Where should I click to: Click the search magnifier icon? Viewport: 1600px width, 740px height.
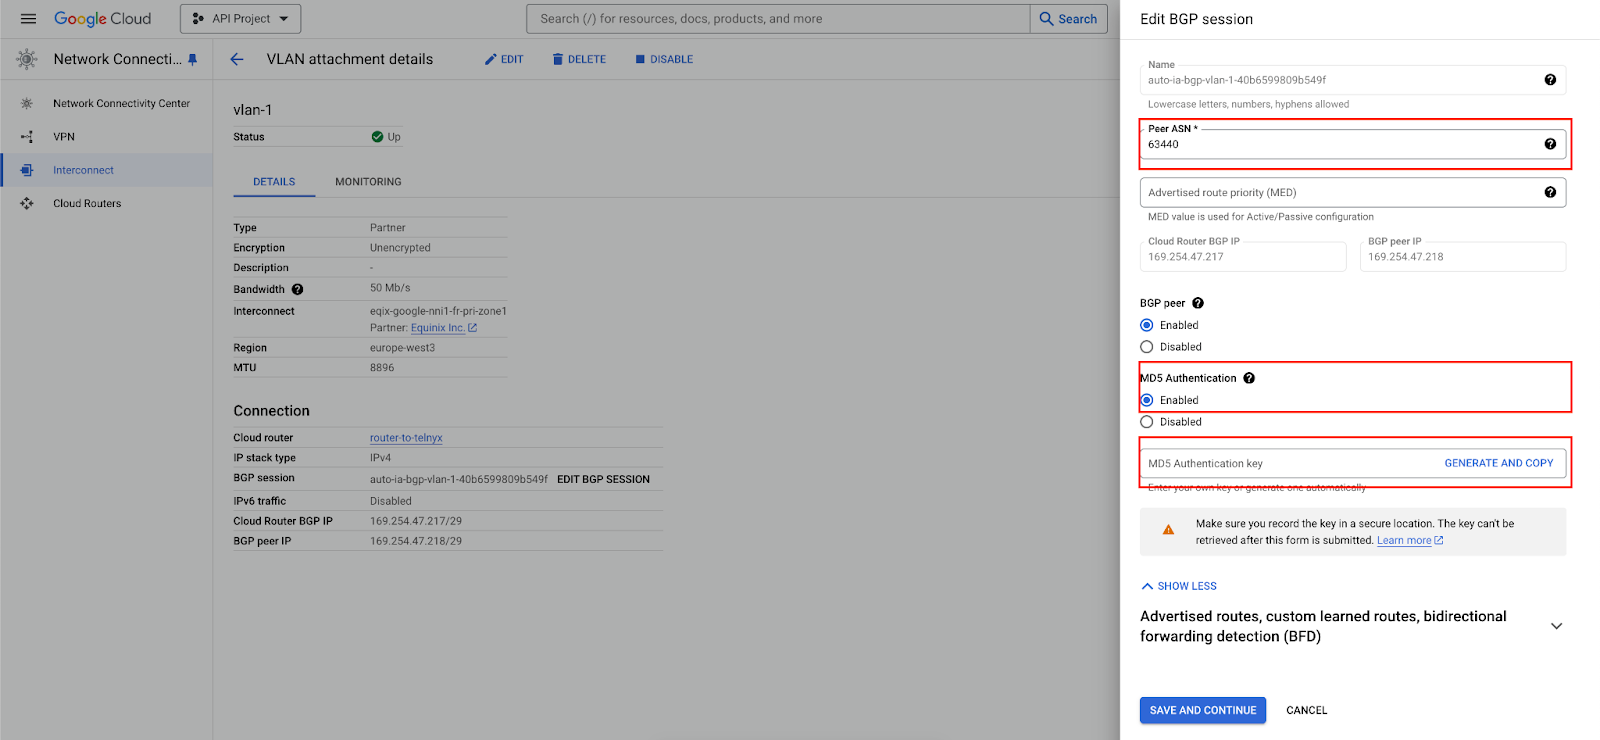[x=1046, y=19]
